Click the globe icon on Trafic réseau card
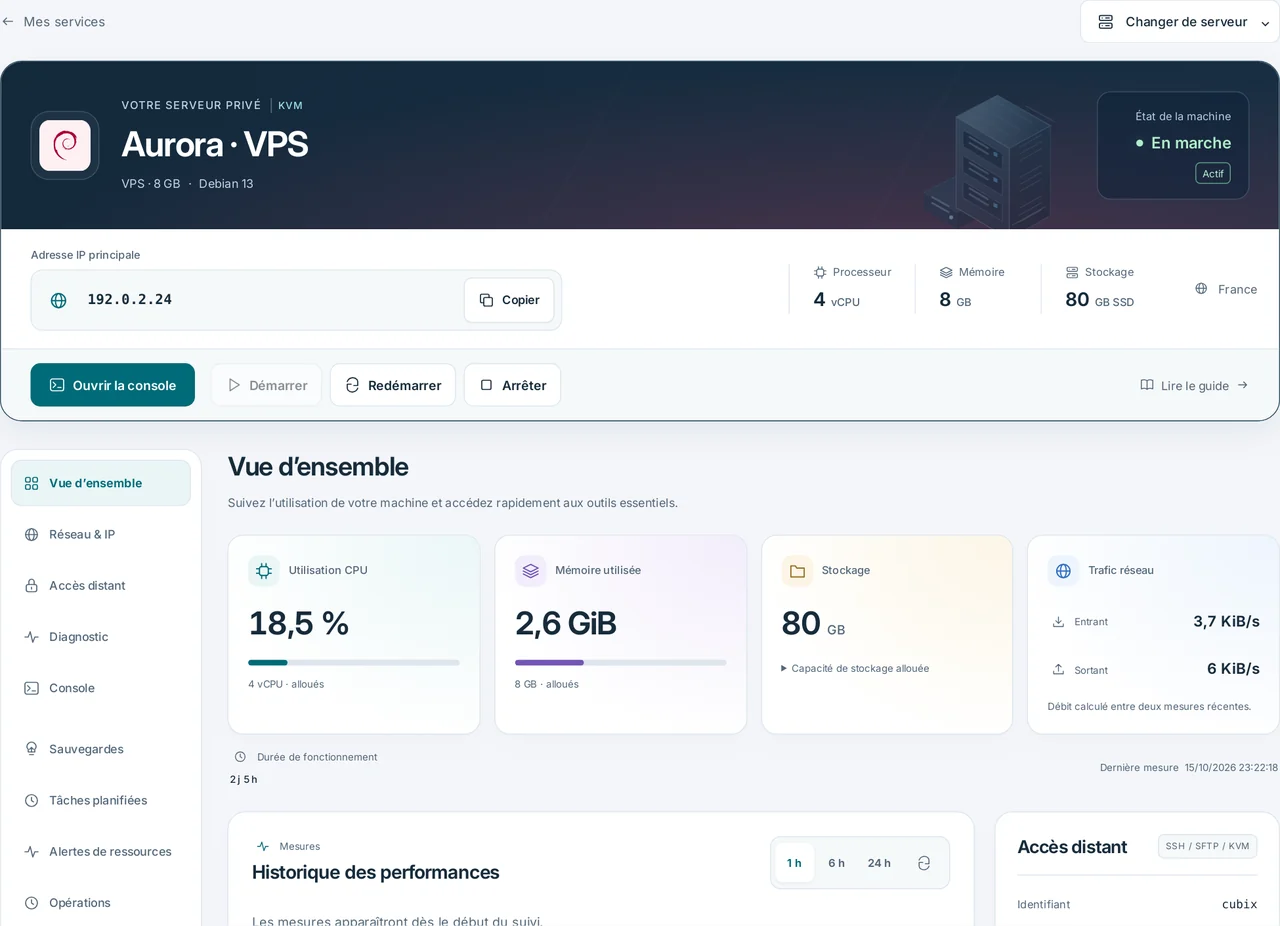This screenshot has height=926, width=1280. [1064, 571]
